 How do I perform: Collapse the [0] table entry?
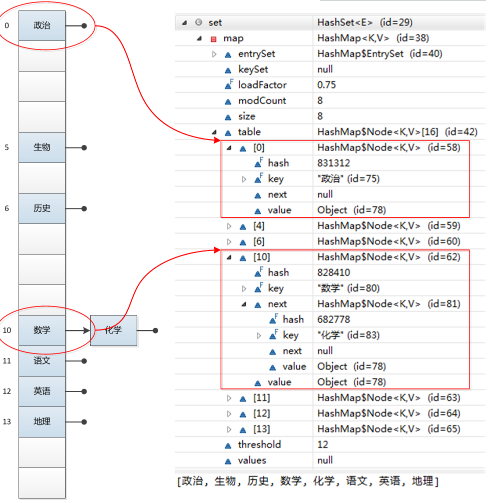pyautogui.click(x=229, y=148)
